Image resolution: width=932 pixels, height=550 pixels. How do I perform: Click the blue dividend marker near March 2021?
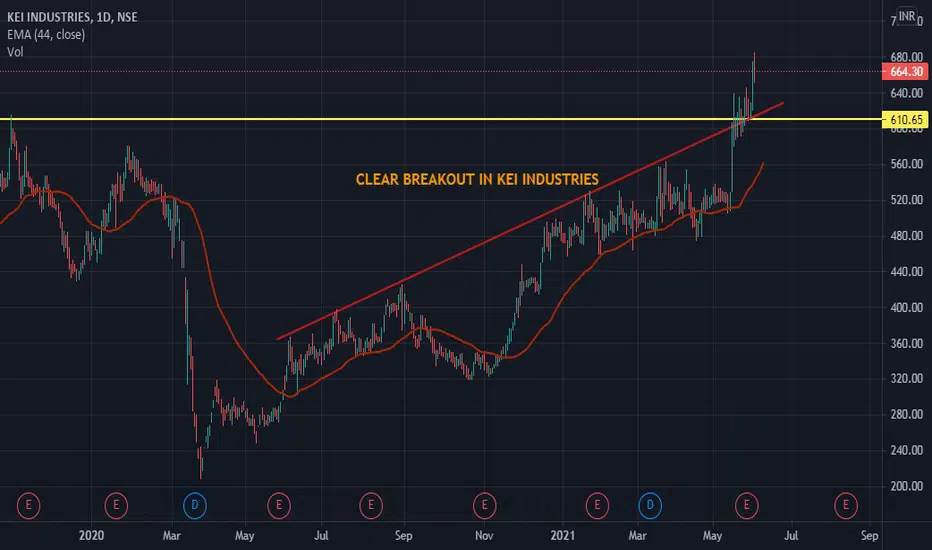tap(650, 506)
